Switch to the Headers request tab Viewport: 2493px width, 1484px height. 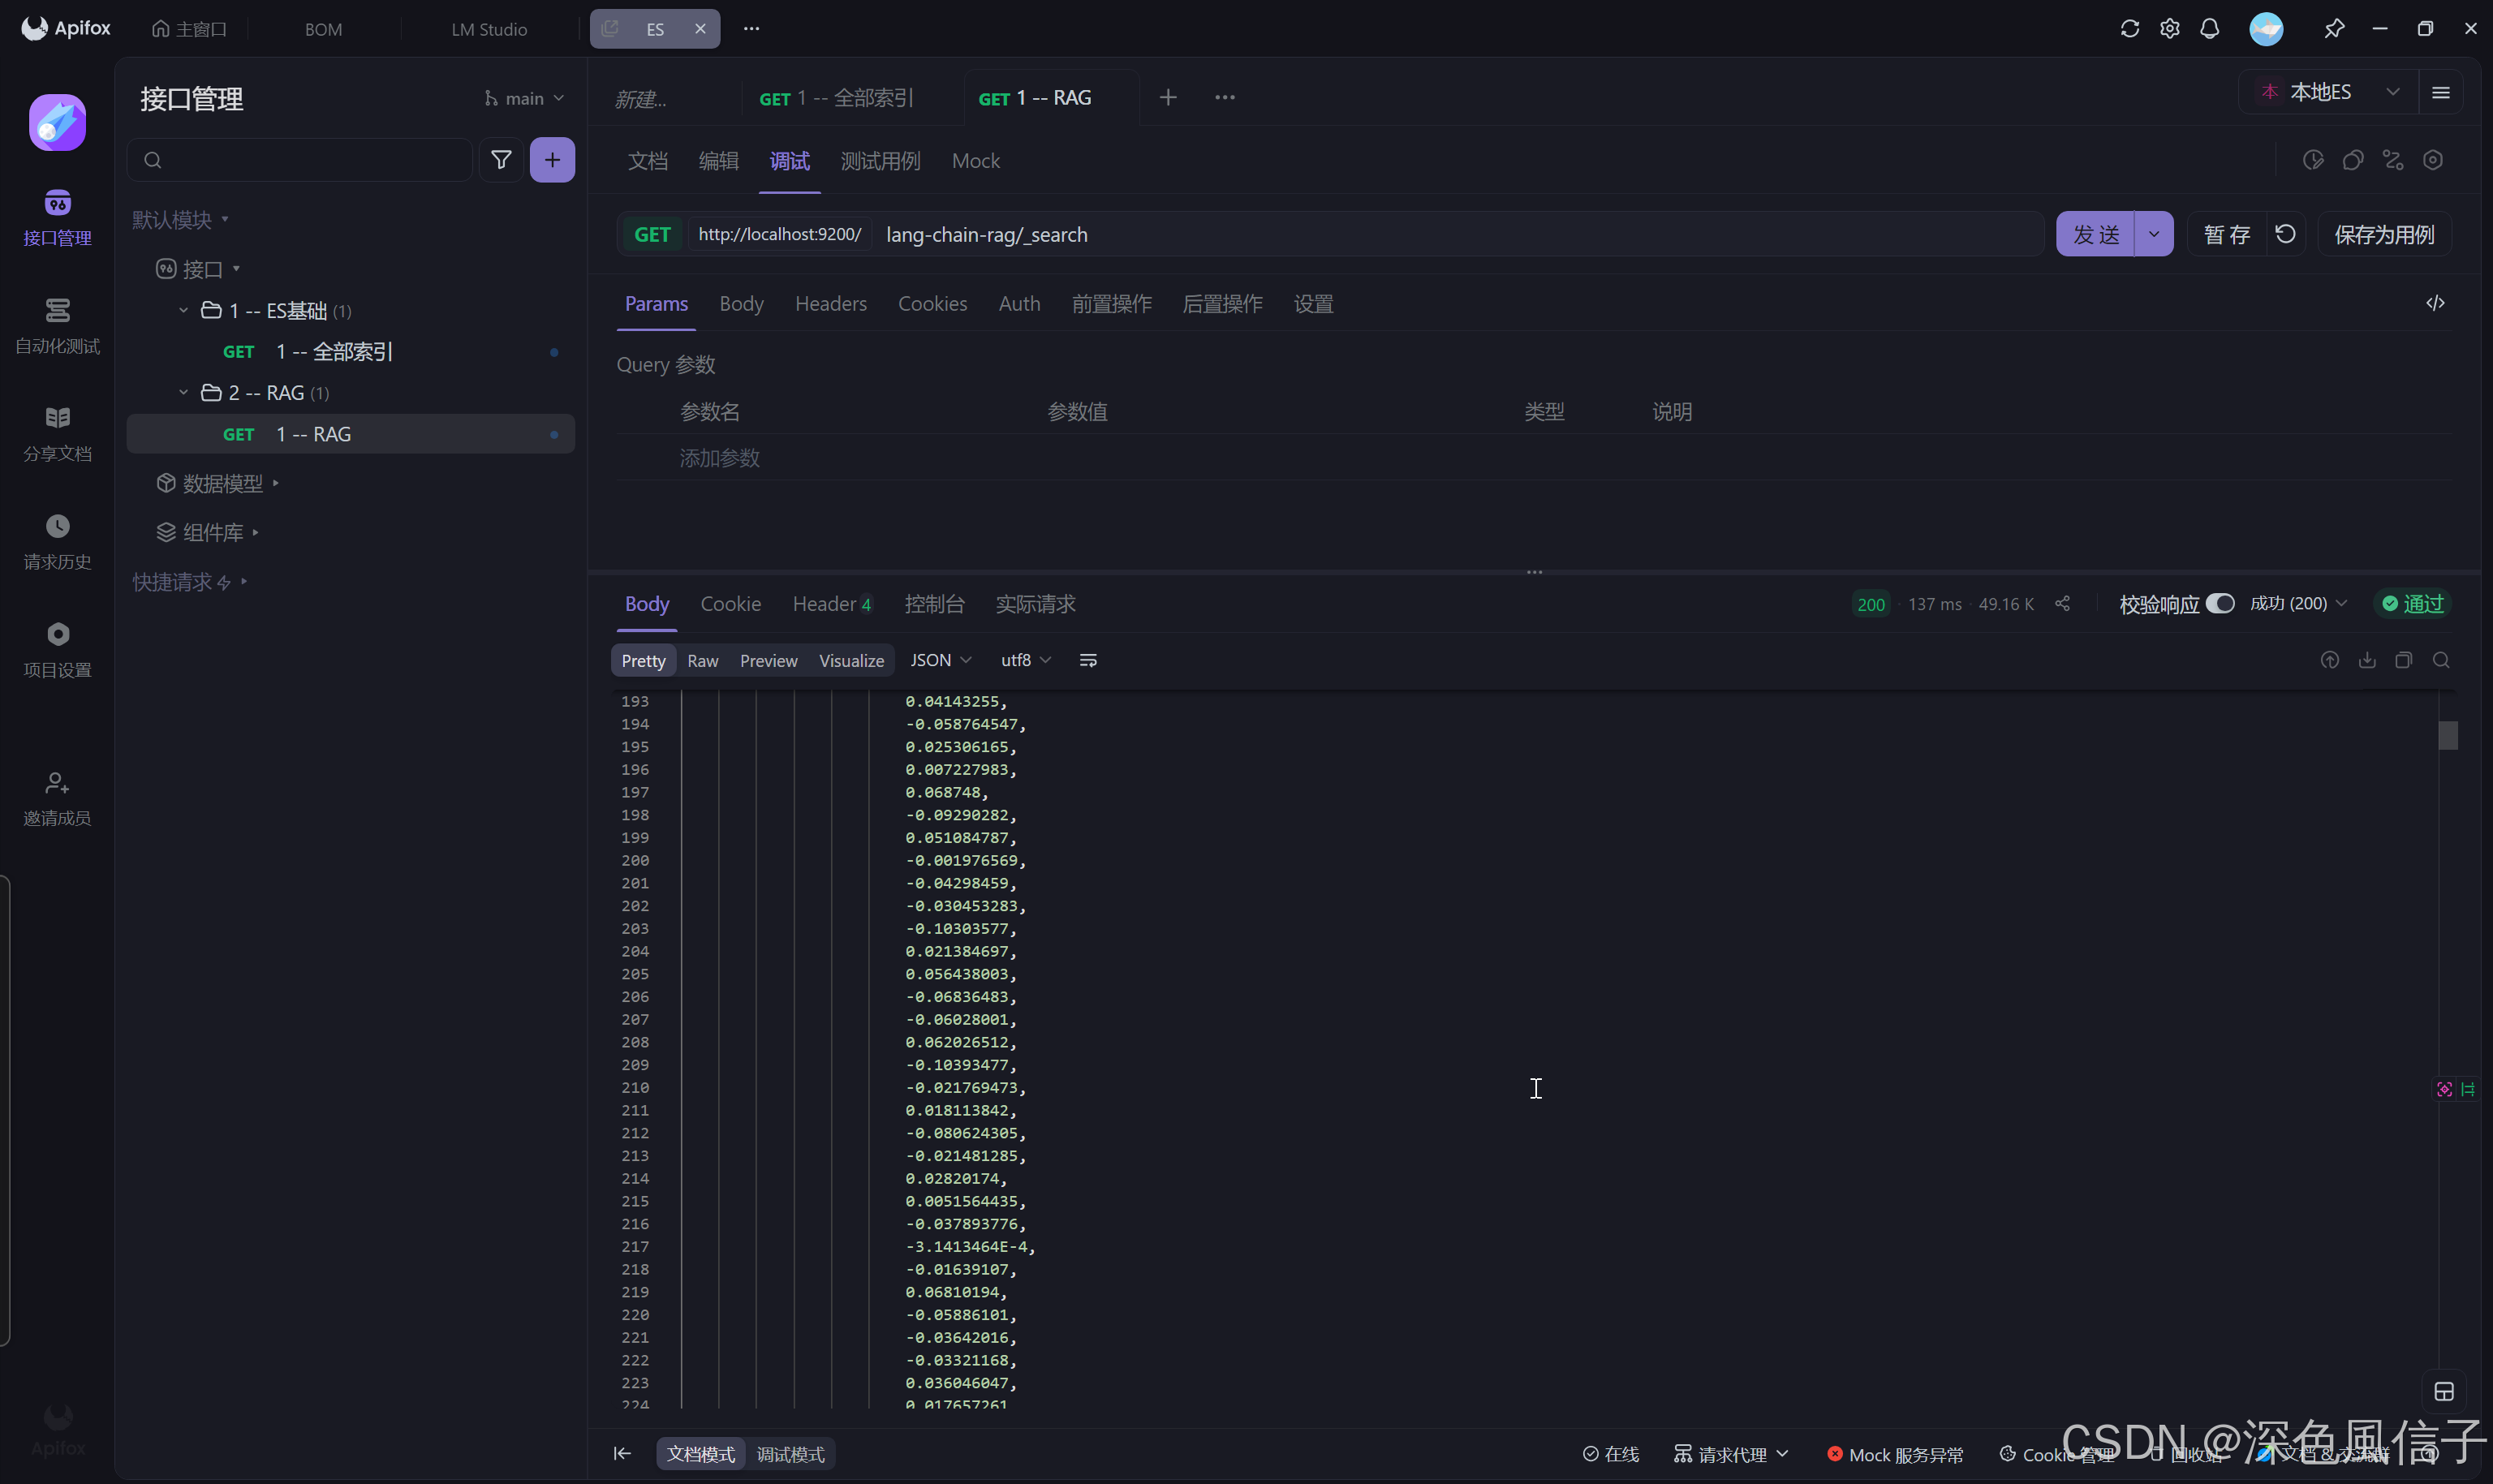pyautogui.click(x=830, y=303)
